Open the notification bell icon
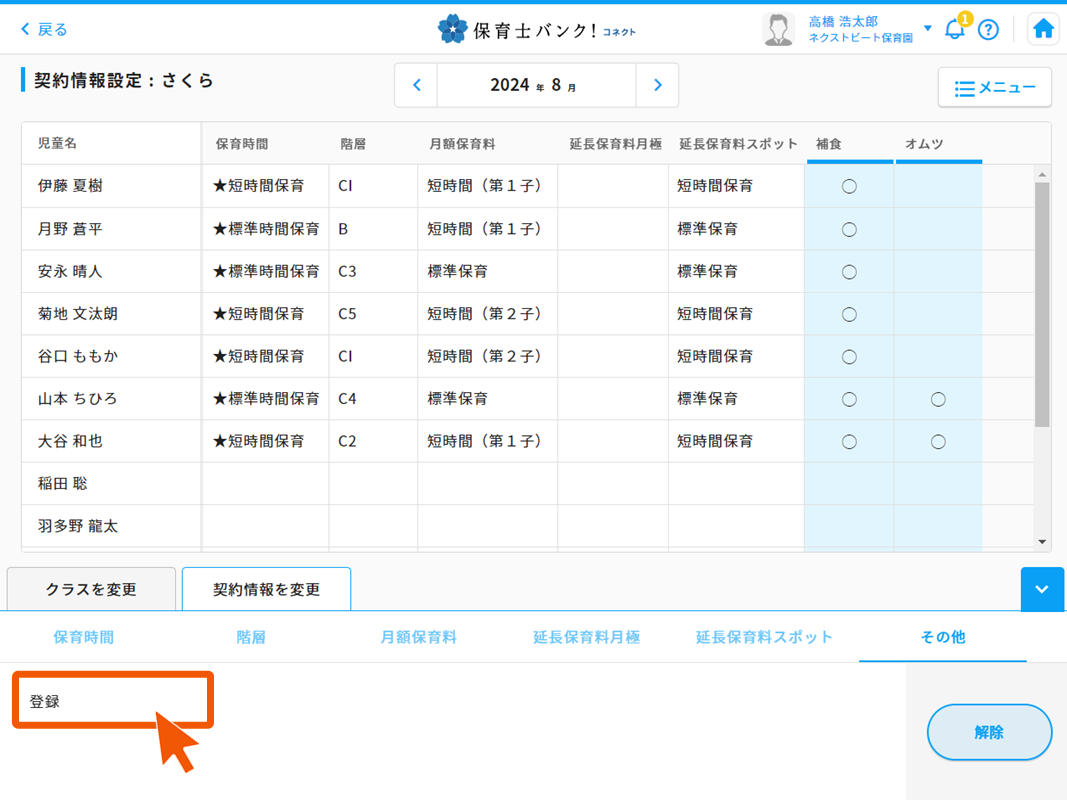Screen dimensions: 1067x800 click(x=953, y=29)
